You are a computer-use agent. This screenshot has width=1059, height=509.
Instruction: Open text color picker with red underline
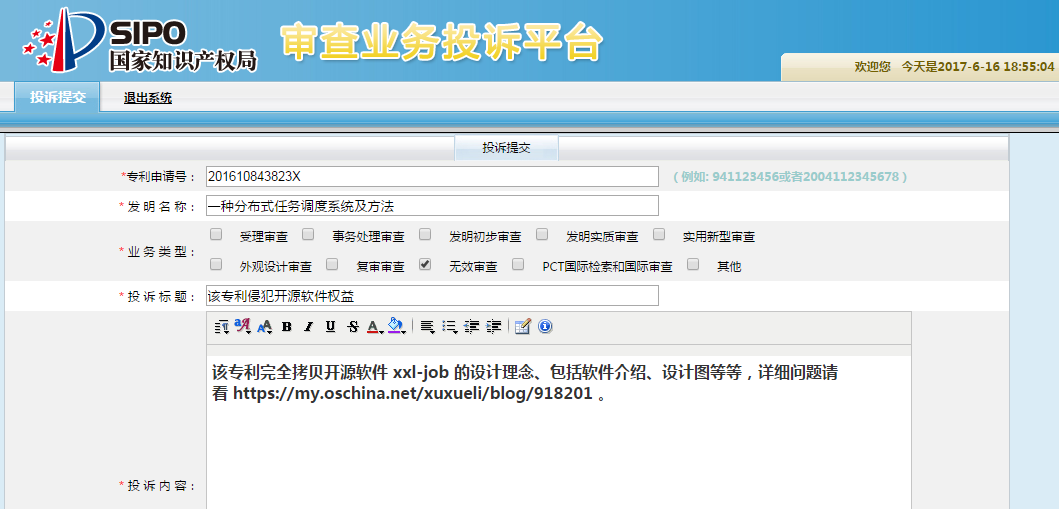pyautogui.click(x=374, y=327)
